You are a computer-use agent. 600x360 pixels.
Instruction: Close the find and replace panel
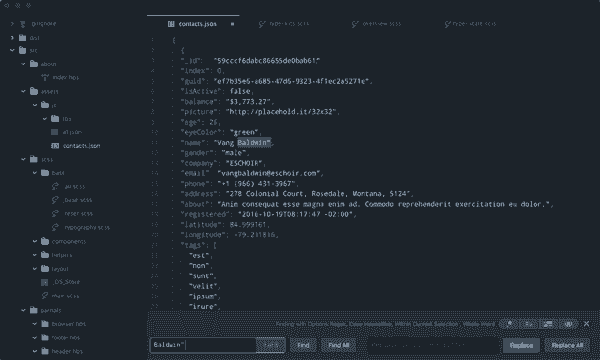tap(587, 324)
